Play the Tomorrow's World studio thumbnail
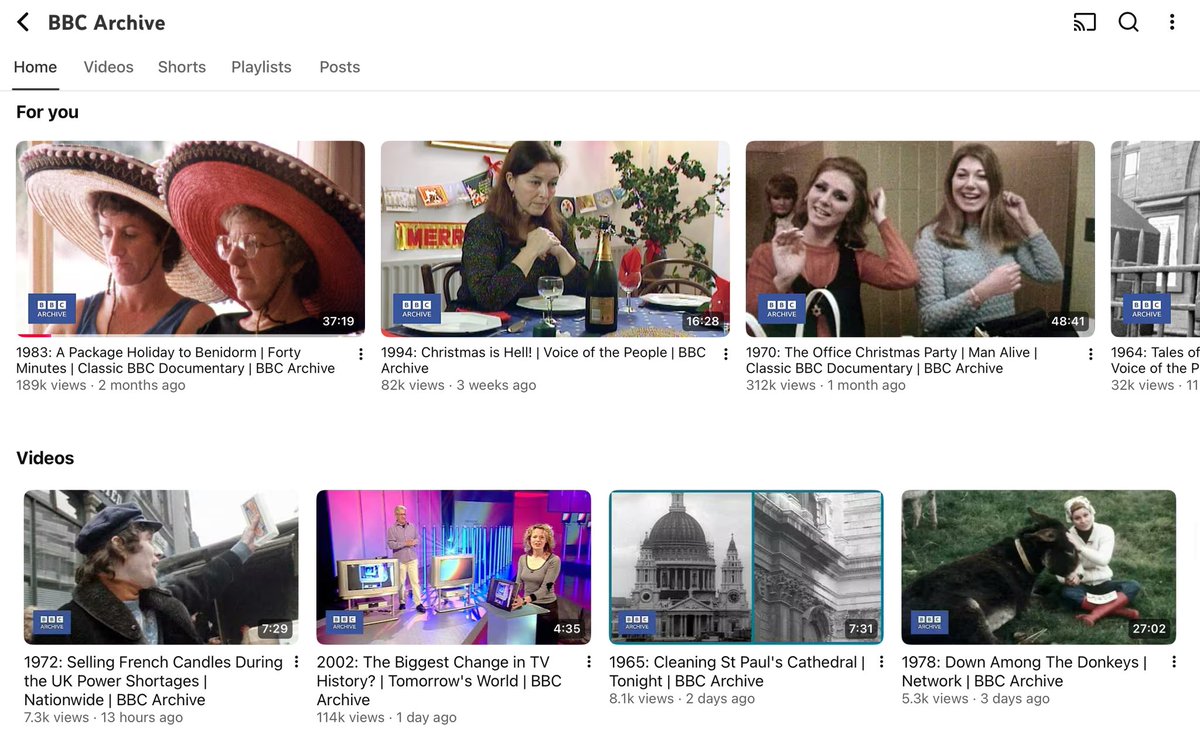This screenshot has width=1200, height=731. [x=453, y=567]
